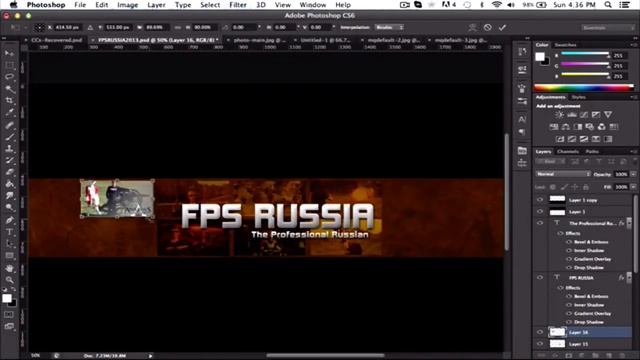Cancel the transform in options bar
Image resolution: width=640 pixels, height=360 pixels.
(487, 27)
